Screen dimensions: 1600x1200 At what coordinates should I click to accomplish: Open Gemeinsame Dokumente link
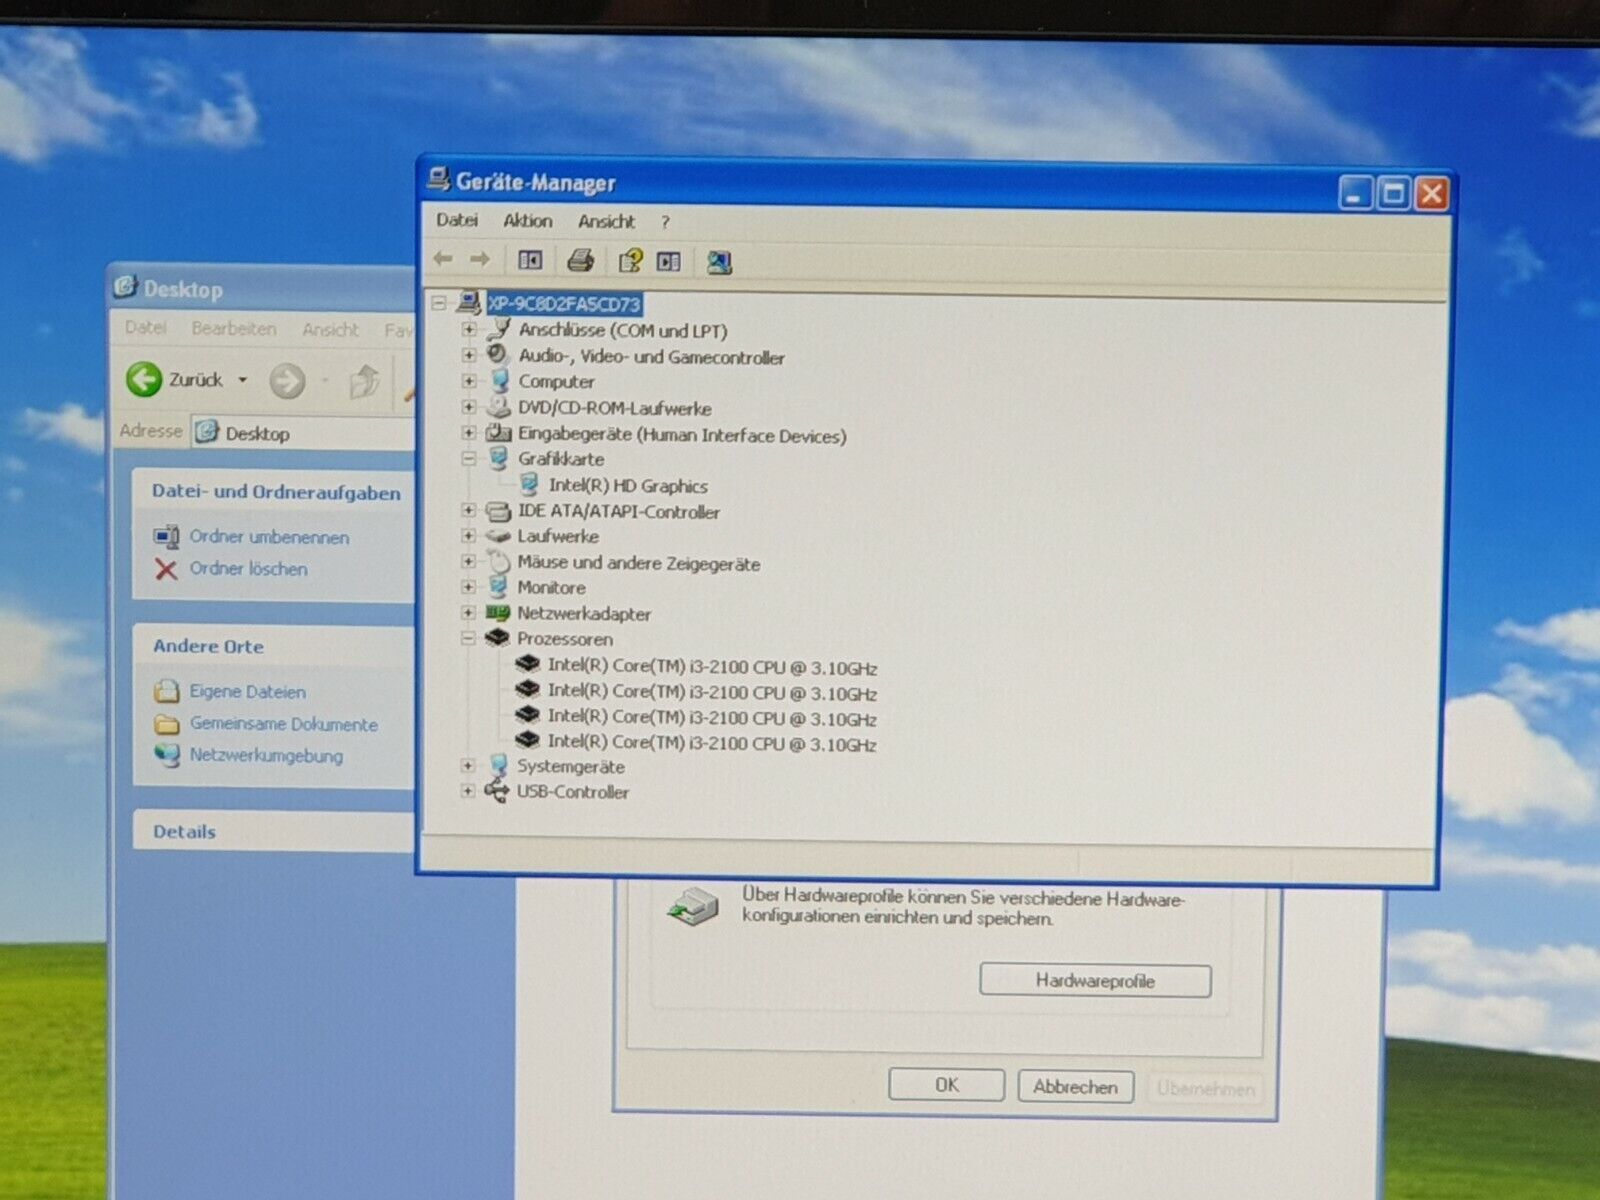pos(284,724)
